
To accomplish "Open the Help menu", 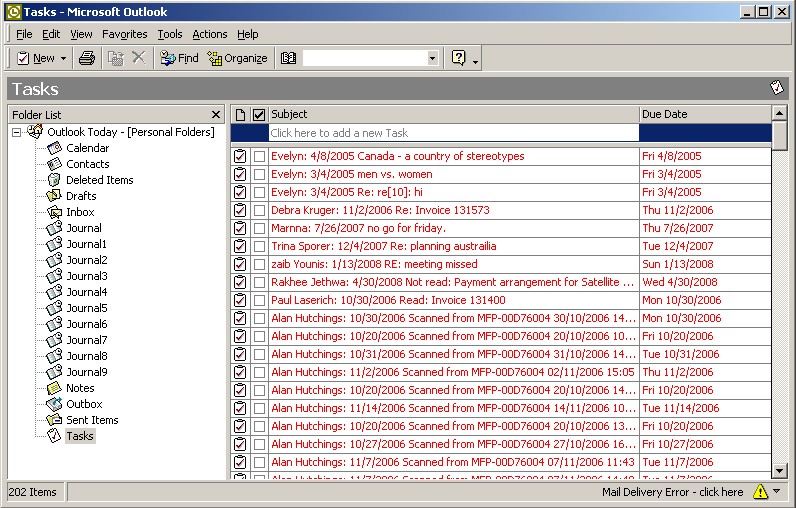I will [x=248, y=34].
